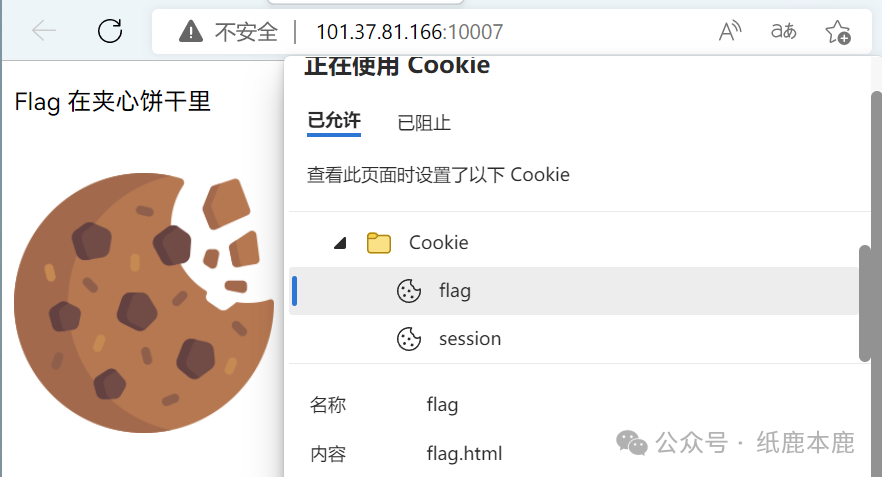The height and width of the screenshot is (477, 882).
Task: Open the not-secure warning triangle icon
Action: [x=191, y=32]
